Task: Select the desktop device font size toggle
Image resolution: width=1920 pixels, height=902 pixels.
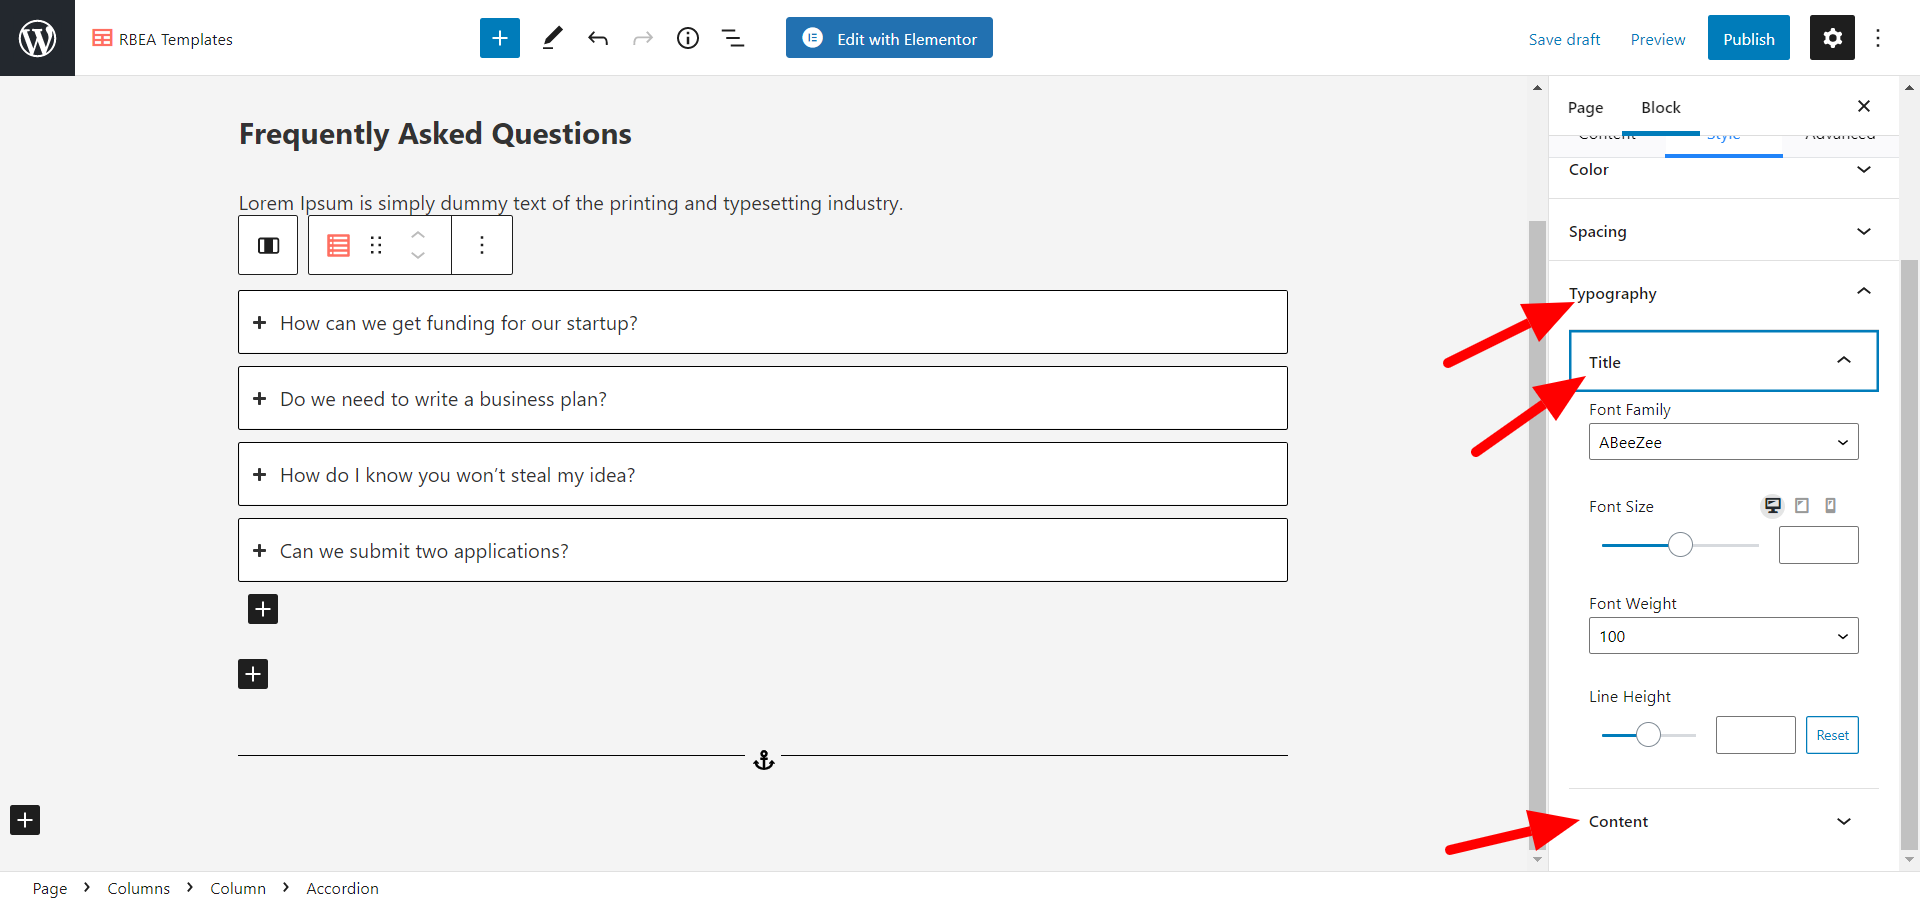Action: point(1772,506)
